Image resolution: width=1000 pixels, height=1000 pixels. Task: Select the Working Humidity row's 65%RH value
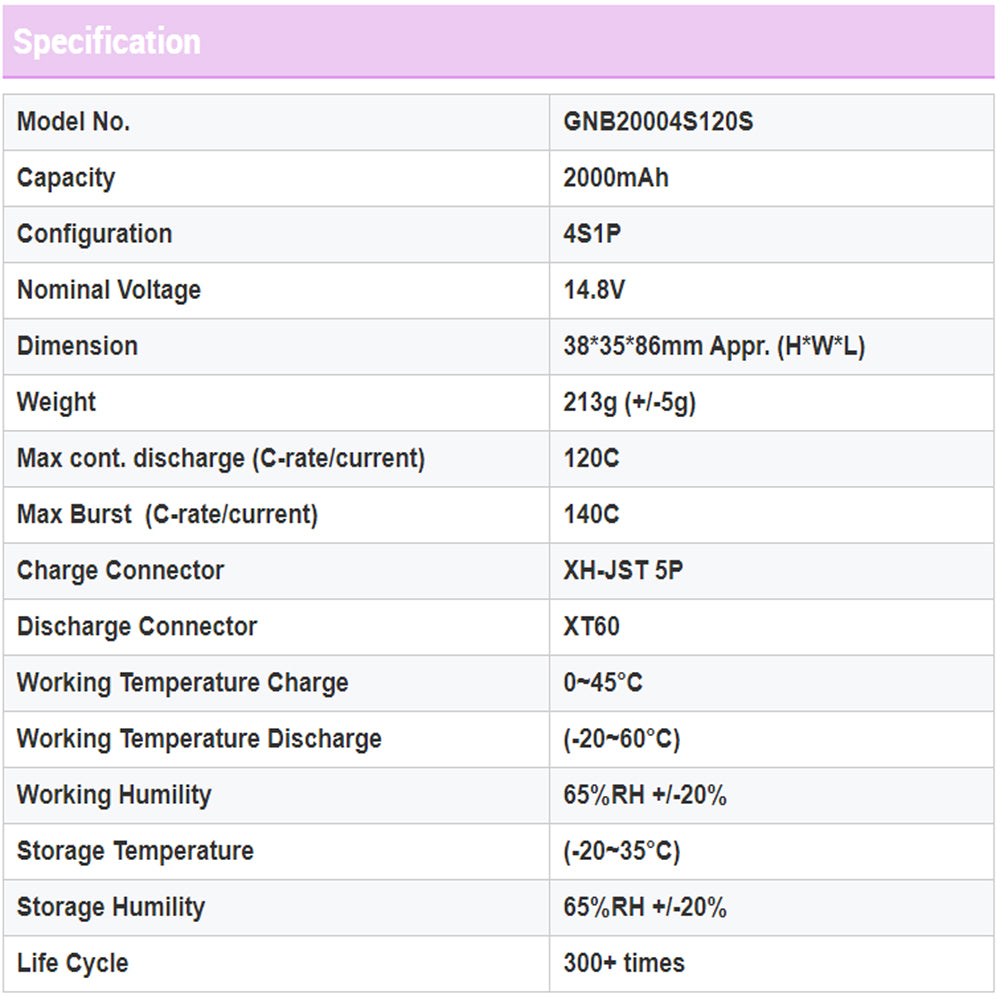(x=645, y=795)
